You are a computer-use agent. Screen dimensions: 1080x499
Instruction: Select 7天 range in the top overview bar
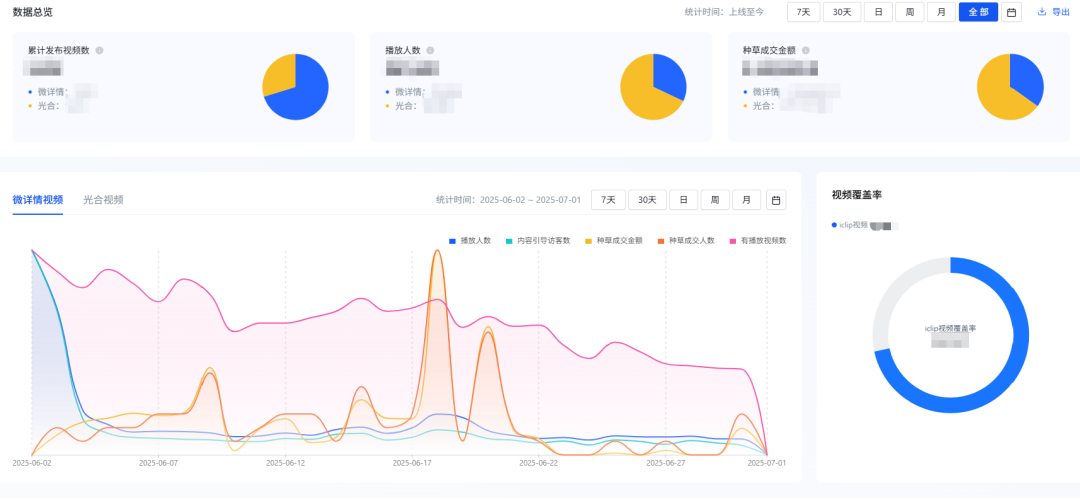click(804, 12)
